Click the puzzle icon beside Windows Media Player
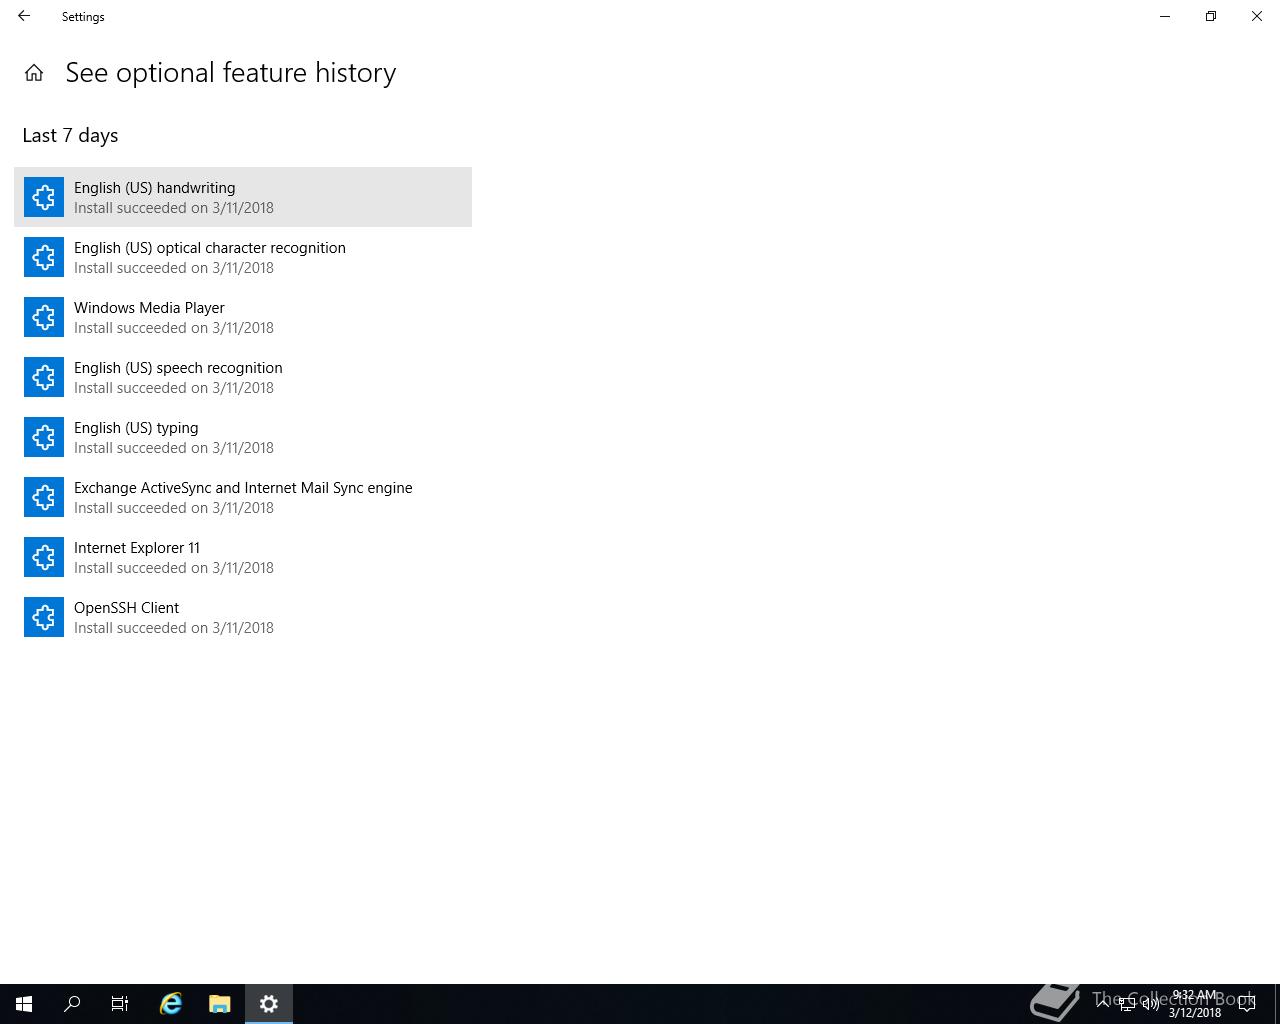The height and width of the screenshot is (1024, 1280). pyautogui.click(x=44, y=317)
